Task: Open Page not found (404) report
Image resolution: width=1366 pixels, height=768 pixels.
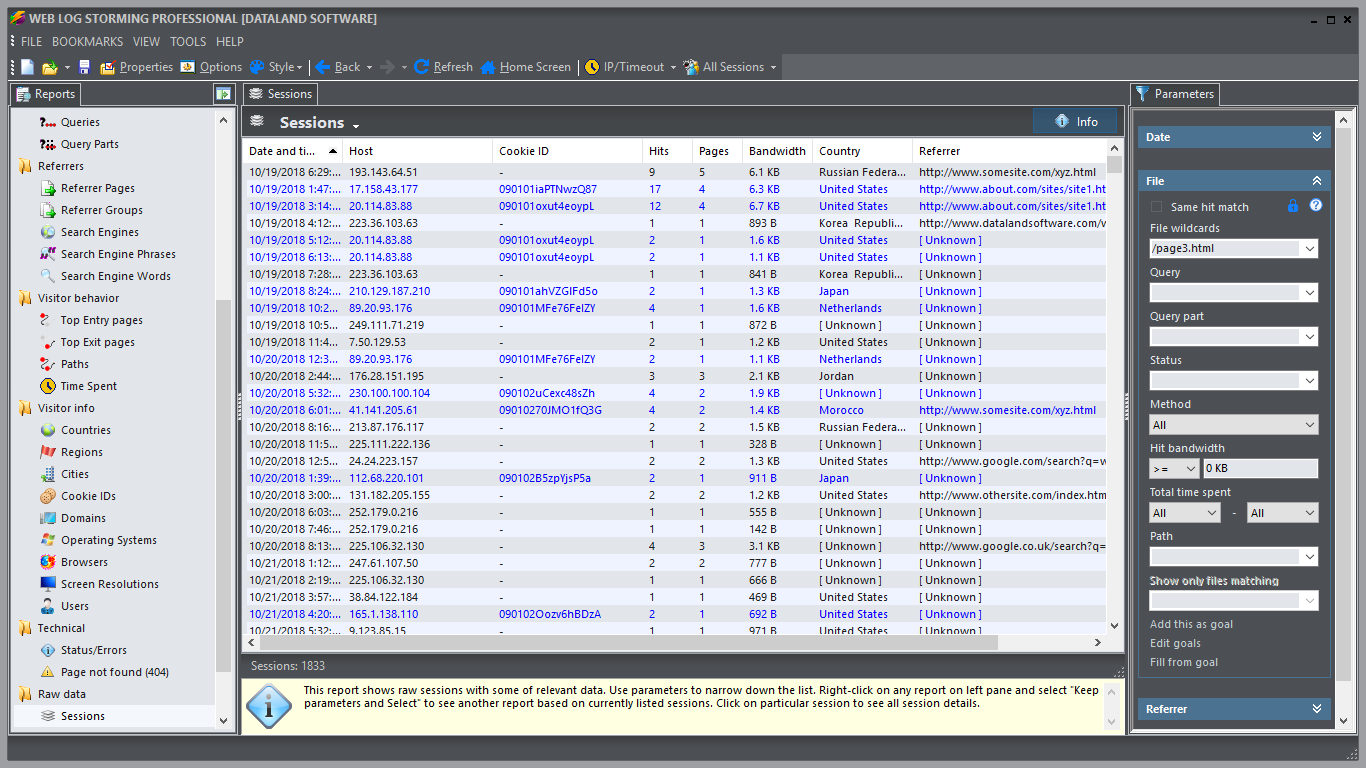Action: point(114,672)
